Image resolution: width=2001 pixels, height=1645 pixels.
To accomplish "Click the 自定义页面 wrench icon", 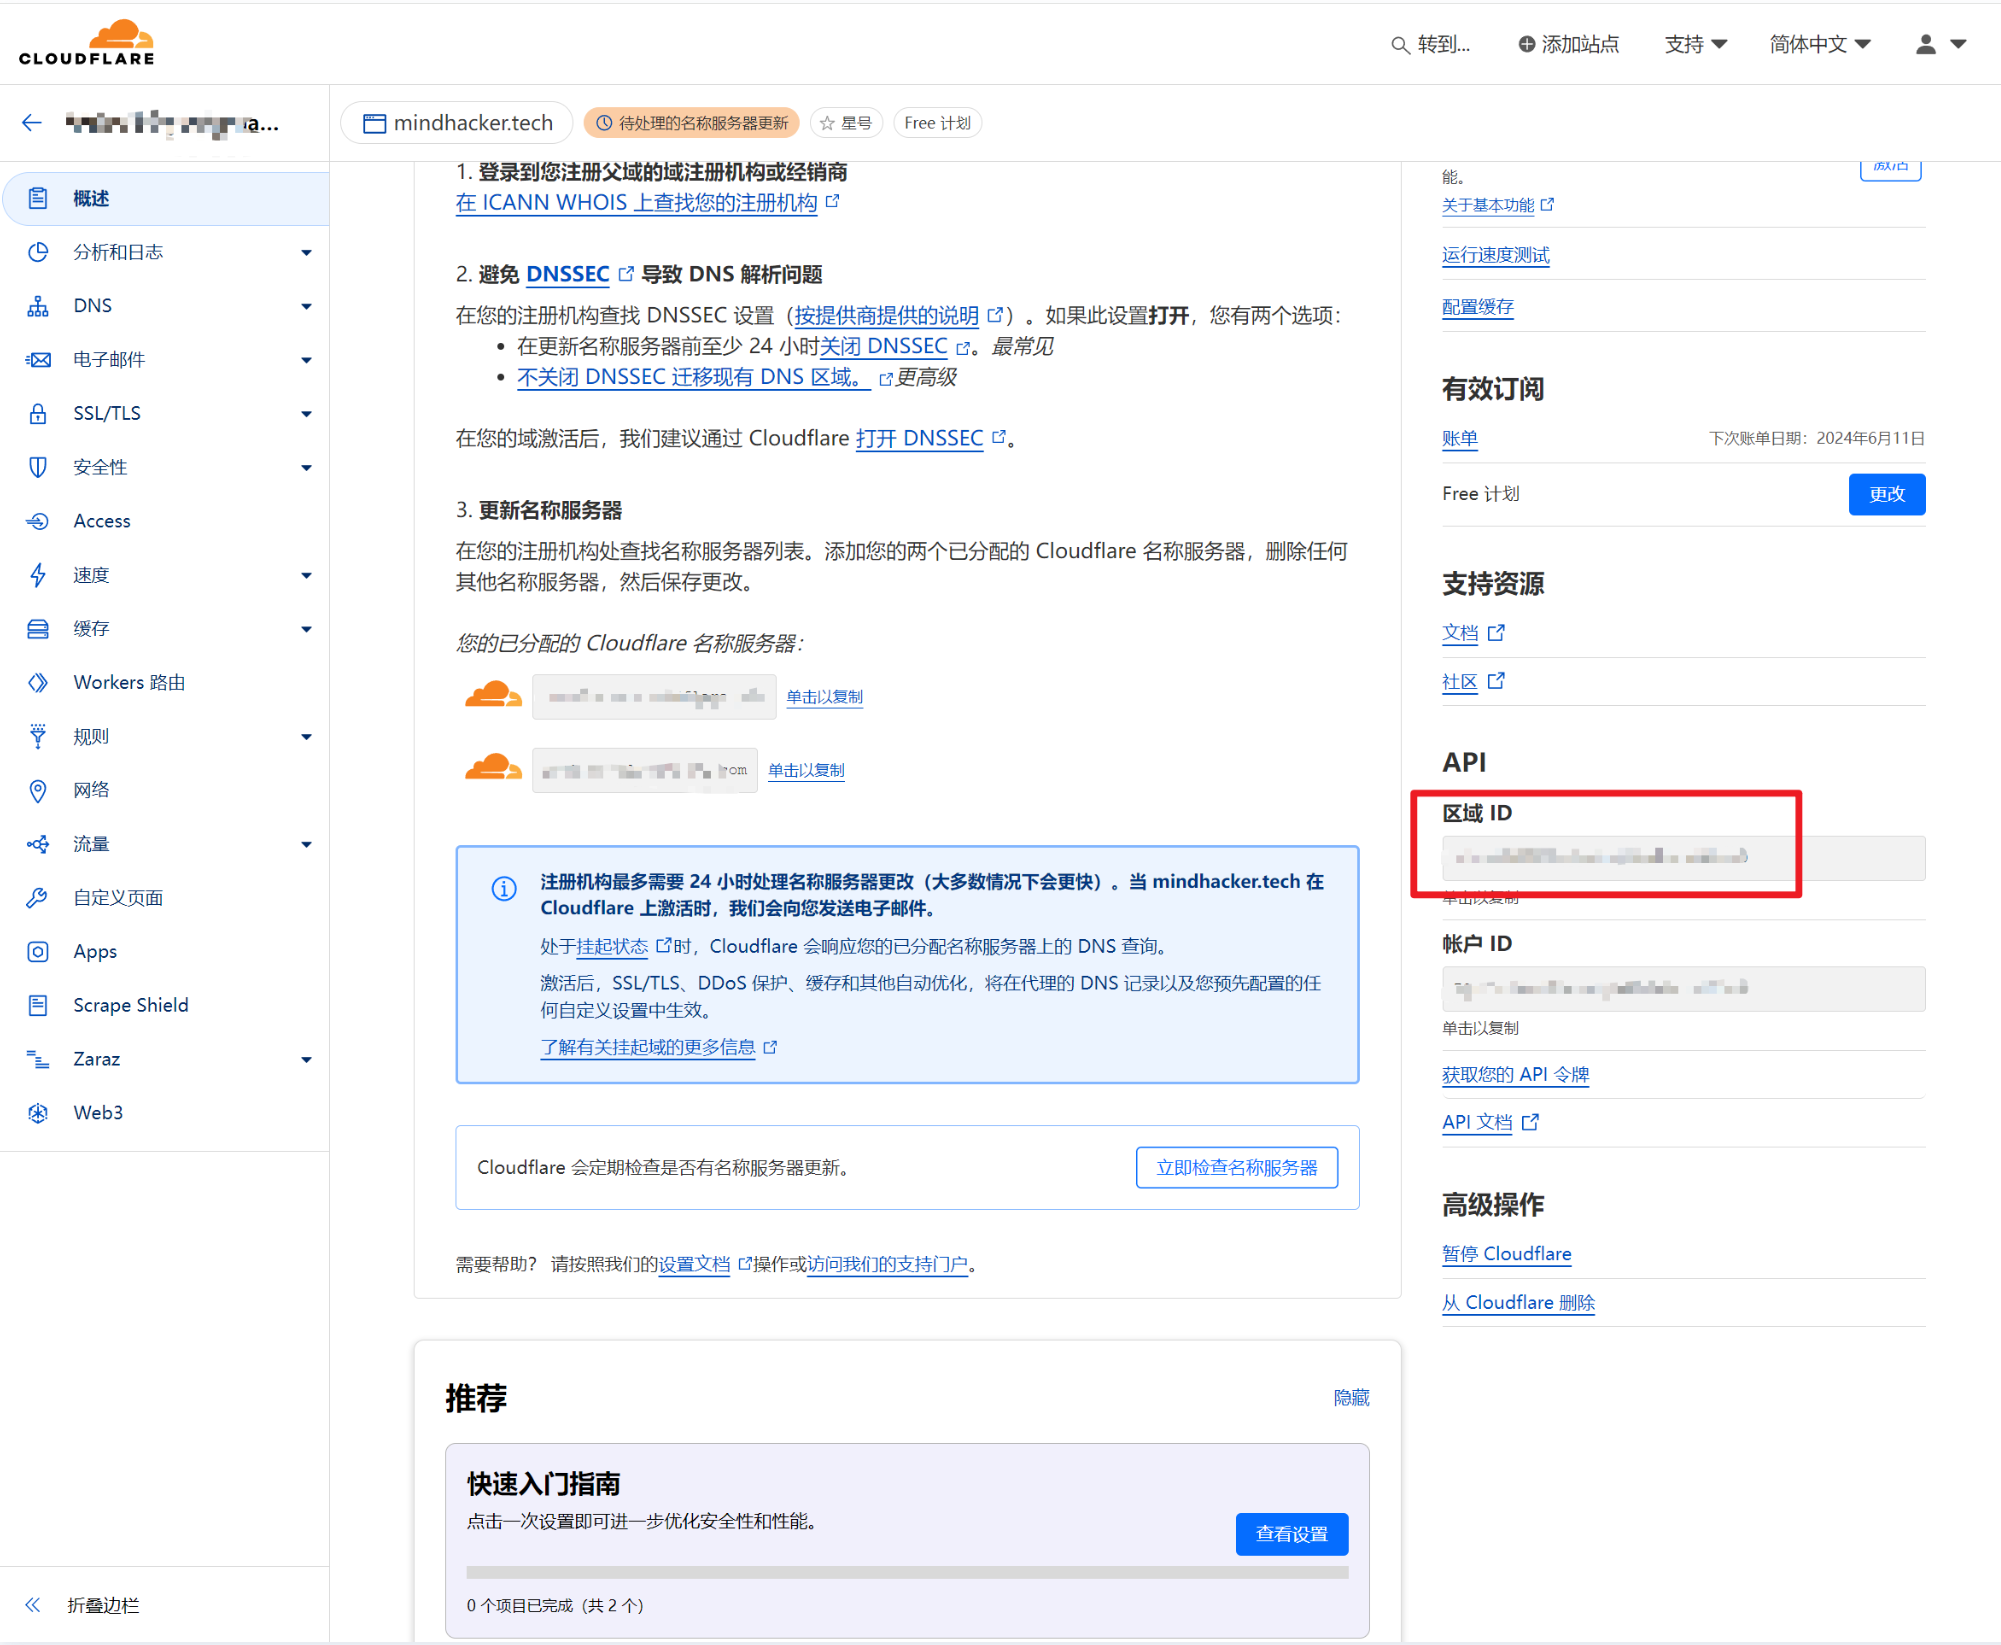I will point(38,898).
